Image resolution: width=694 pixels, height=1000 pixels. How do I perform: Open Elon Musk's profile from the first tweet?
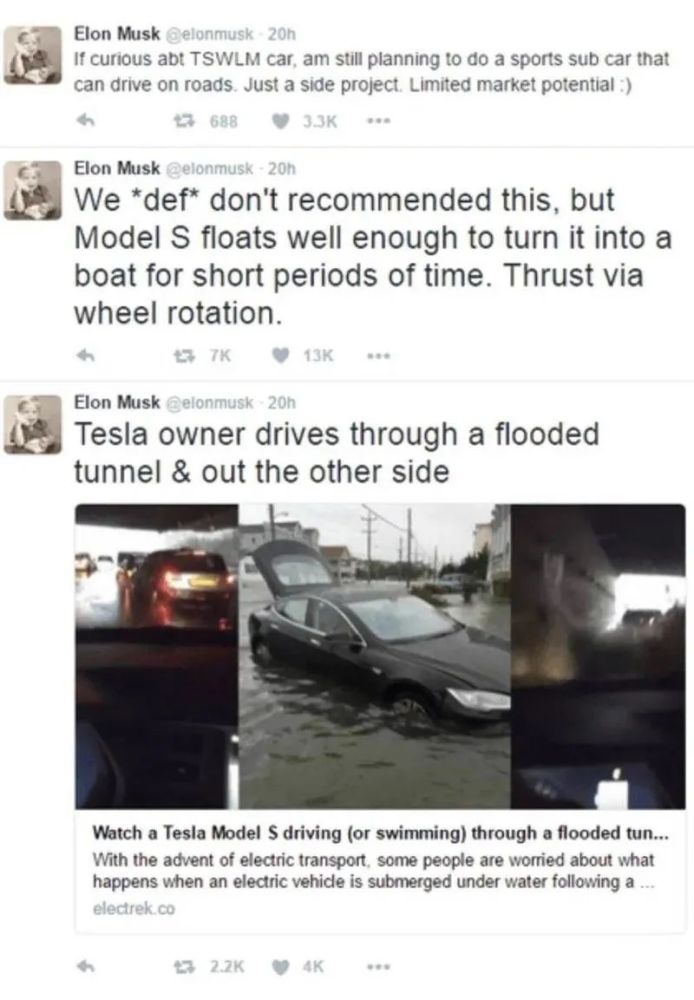117,33
